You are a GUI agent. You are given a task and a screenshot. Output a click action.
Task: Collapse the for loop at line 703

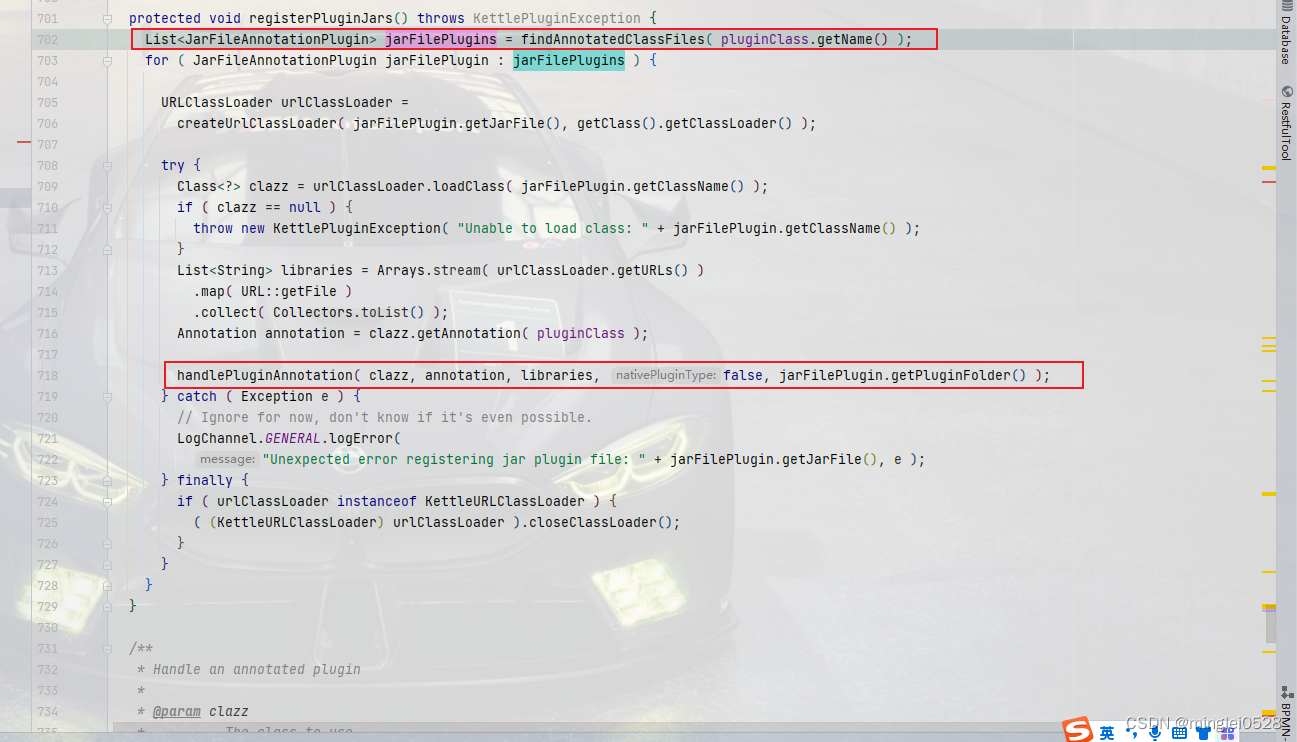pos(105,60)
